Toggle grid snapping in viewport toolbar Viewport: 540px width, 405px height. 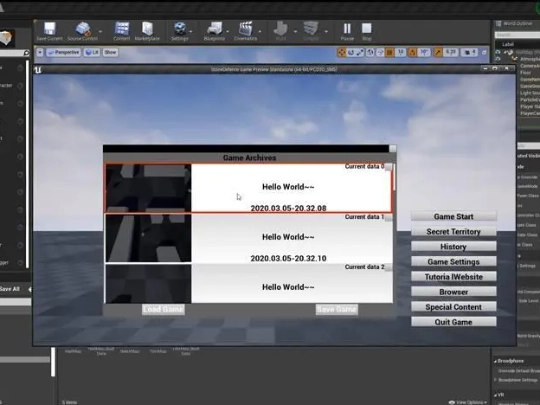390,52
